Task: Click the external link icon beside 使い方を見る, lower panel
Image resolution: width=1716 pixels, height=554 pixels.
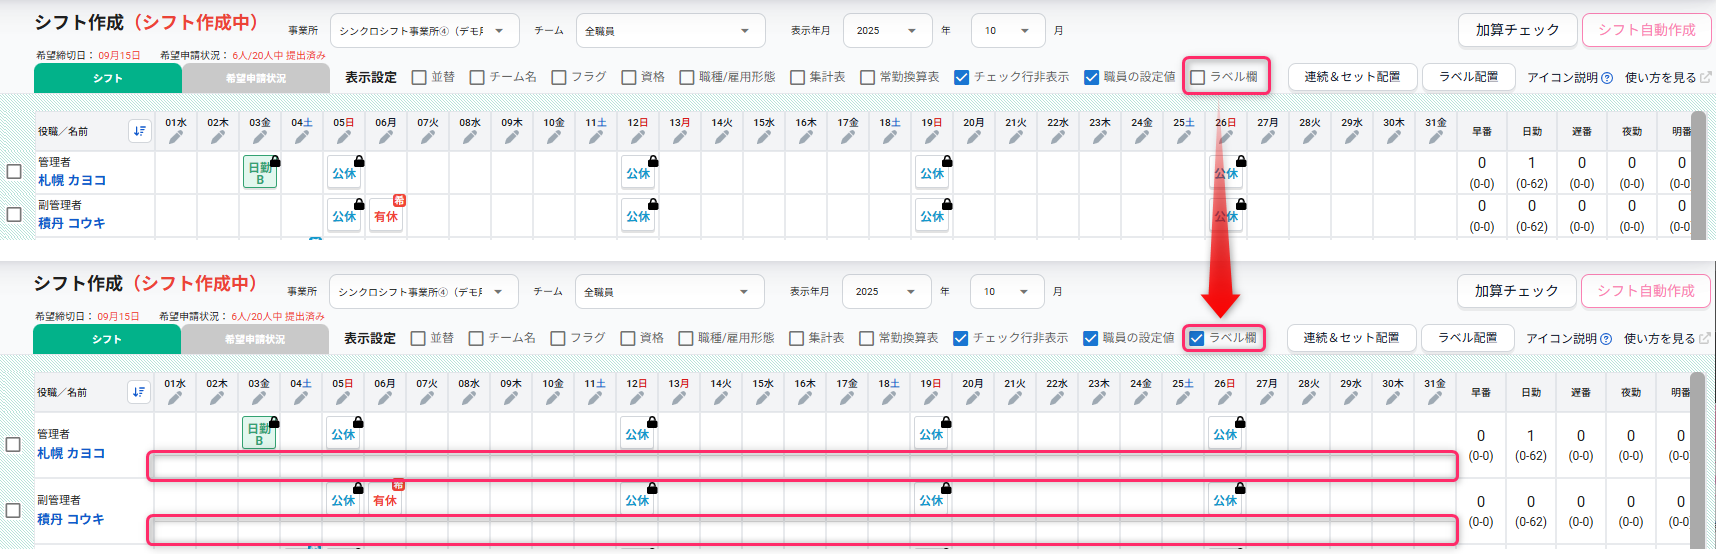Action: (1705, 339)
